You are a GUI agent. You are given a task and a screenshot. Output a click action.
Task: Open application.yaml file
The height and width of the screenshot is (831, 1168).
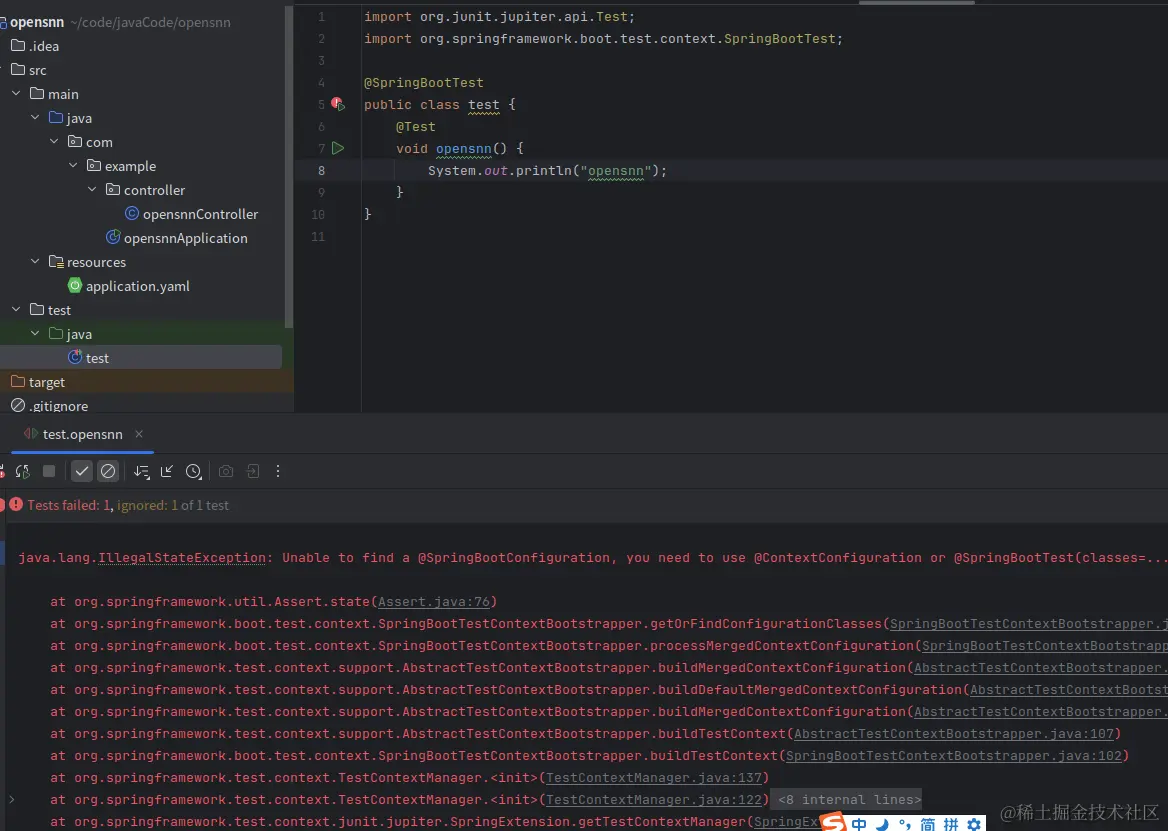point(138,286)
